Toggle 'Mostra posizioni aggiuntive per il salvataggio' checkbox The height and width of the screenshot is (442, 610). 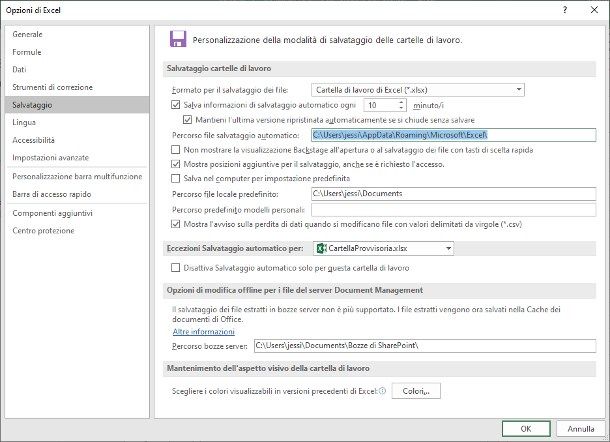[175, 164]
